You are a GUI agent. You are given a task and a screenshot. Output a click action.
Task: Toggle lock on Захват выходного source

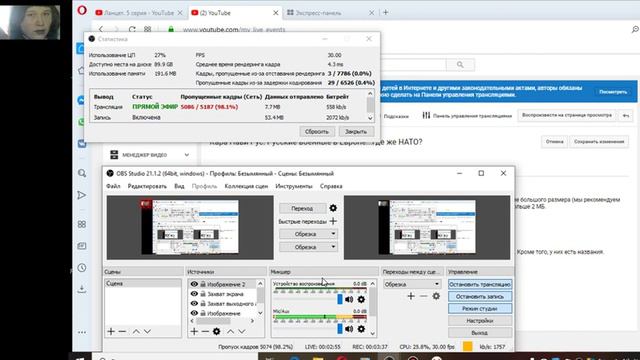coord(203,304)
